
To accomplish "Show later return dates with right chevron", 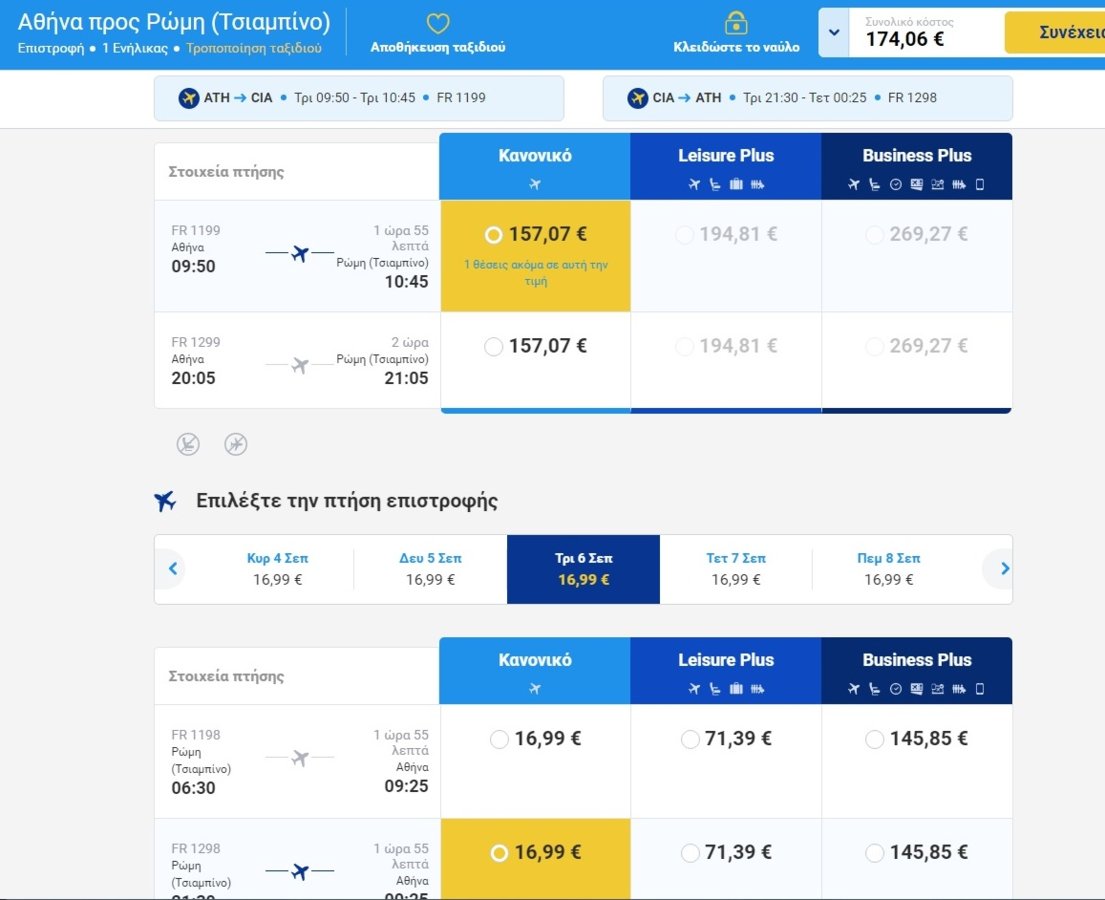I will (1004, 569).
